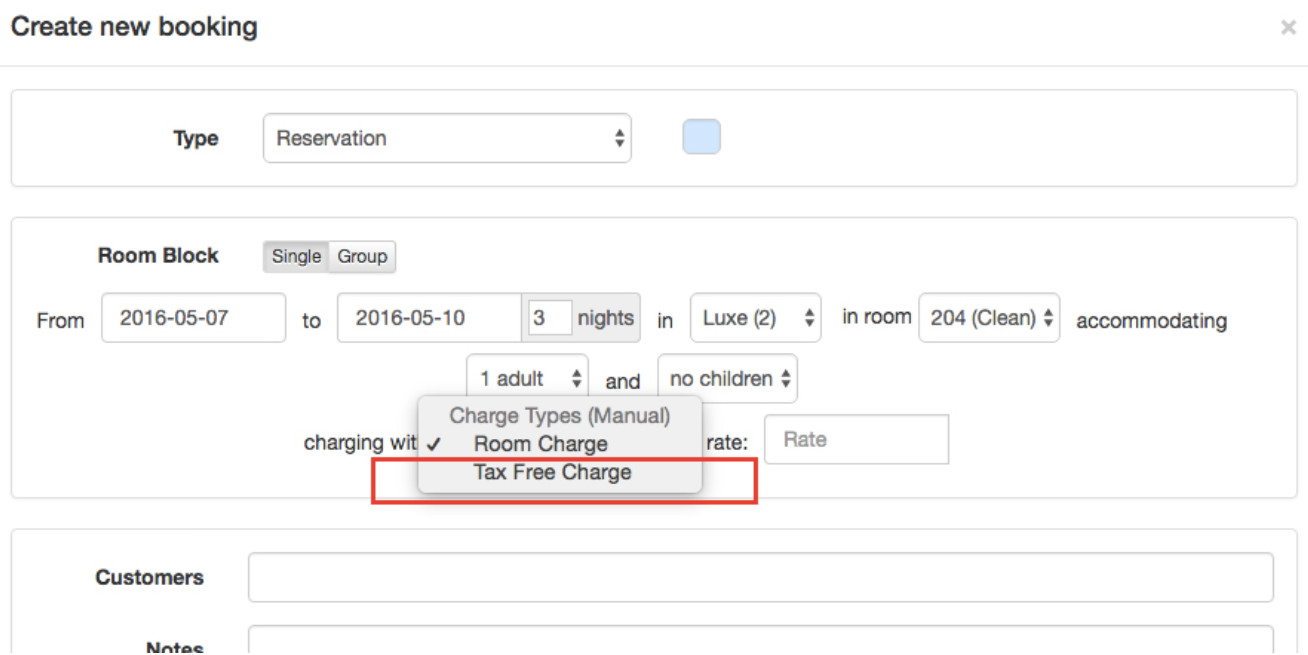Click into the Notes text box
Screen dimensions: 1308x655
point(760,642)
